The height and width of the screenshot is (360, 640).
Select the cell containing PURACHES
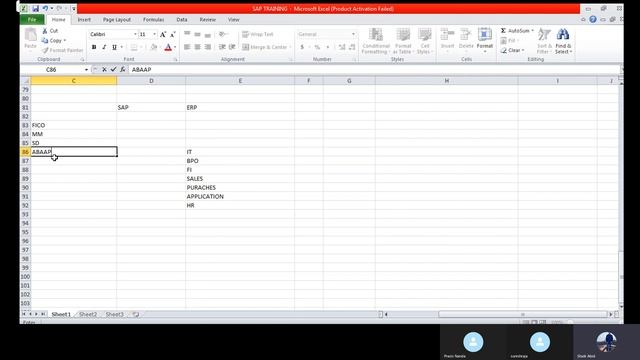pyautogui.click(x=240, y=187)
